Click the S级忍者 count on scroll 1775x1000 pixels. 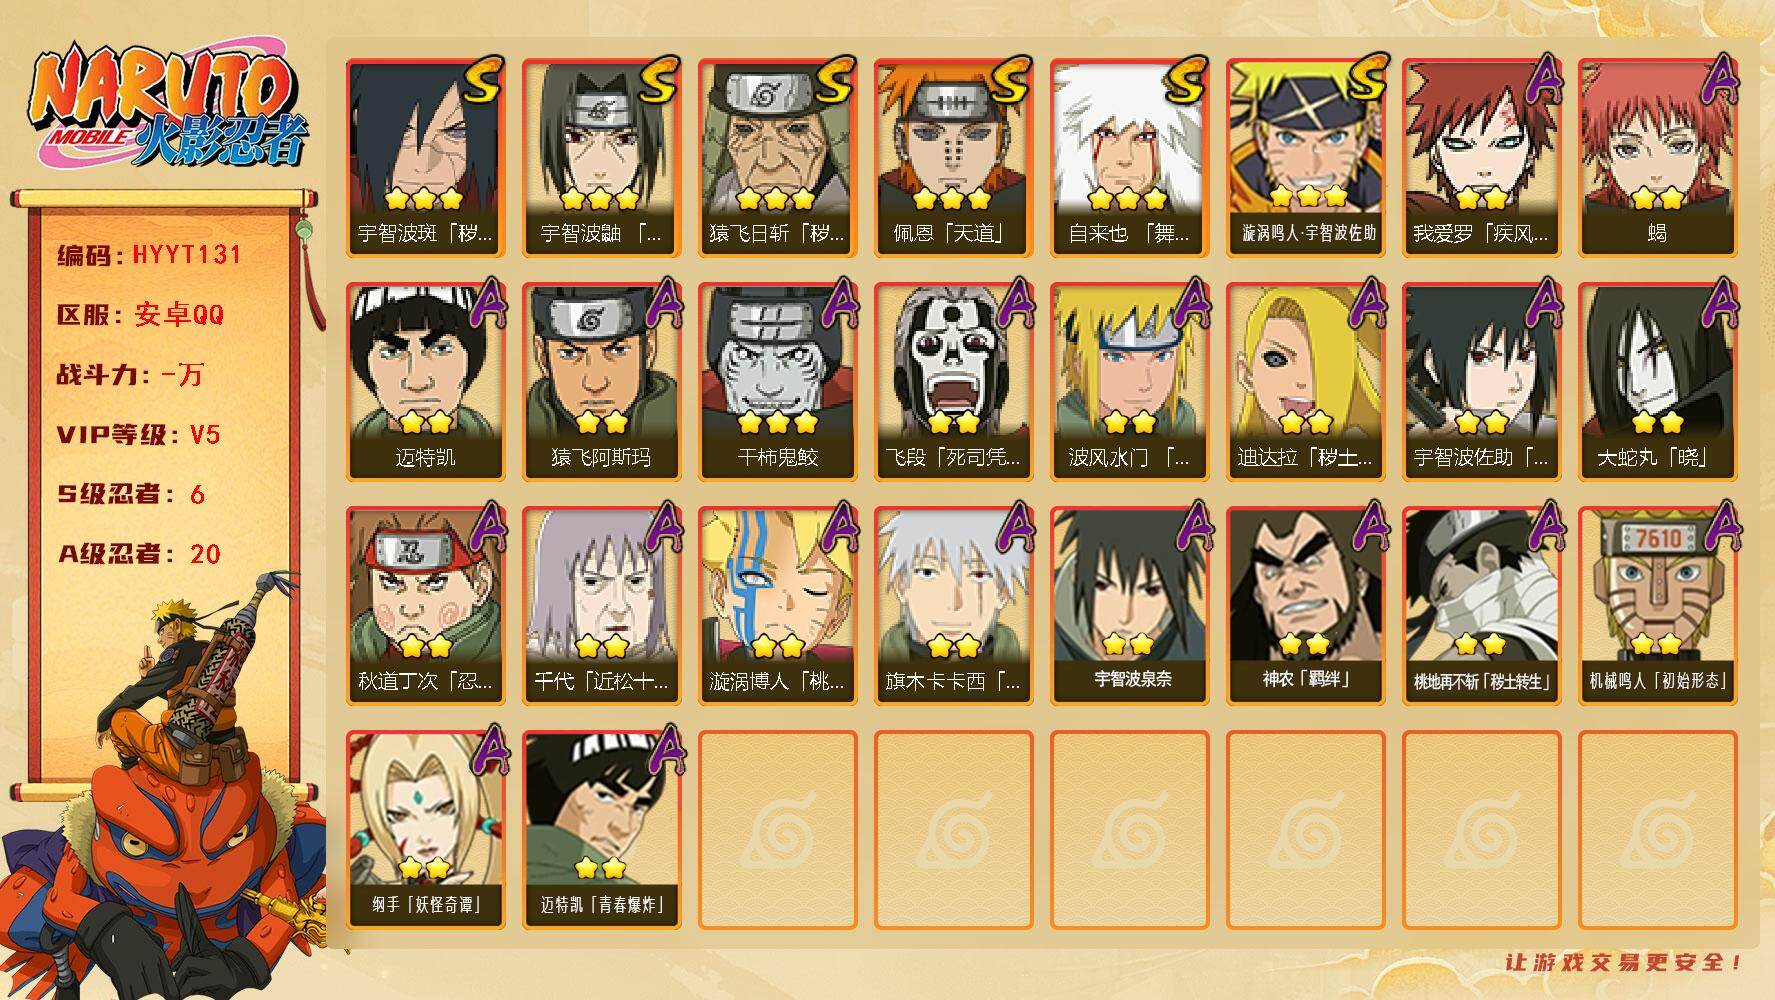pyautogui.click(x=131, y=494)
